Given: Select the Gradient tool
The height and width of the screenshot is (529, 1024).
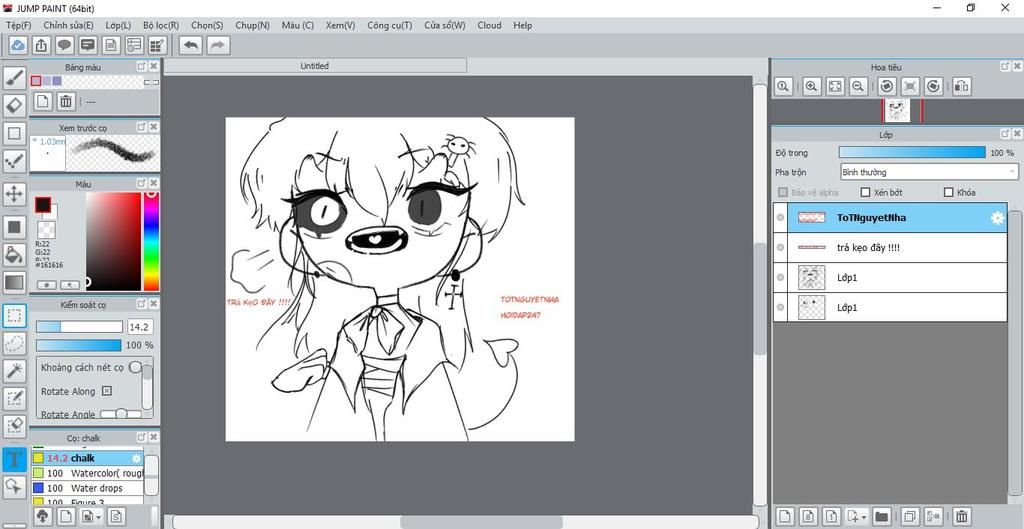Looking at the screenshot, I should pyautogui.click(x=14, y=283).
